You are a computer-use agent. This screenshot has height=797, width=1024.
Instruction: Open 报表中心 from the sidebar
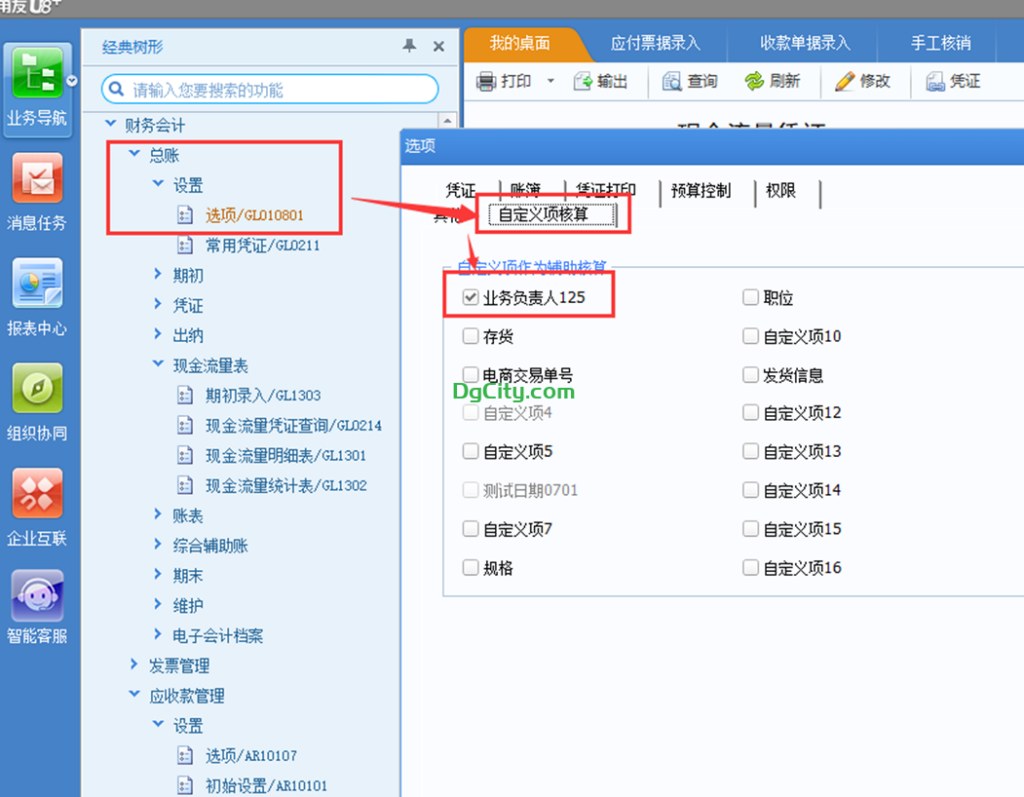pos(37,284)
